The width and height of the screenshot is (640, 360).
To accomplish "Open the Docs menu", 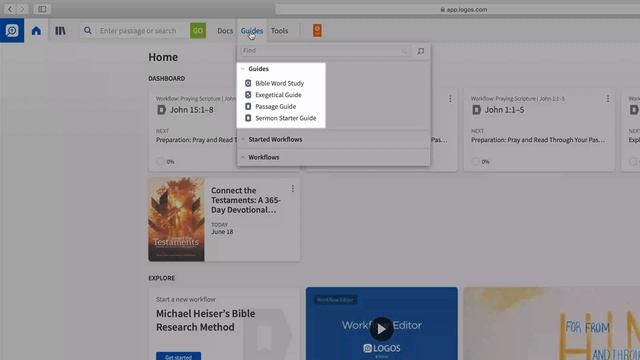I will [225, 31].
